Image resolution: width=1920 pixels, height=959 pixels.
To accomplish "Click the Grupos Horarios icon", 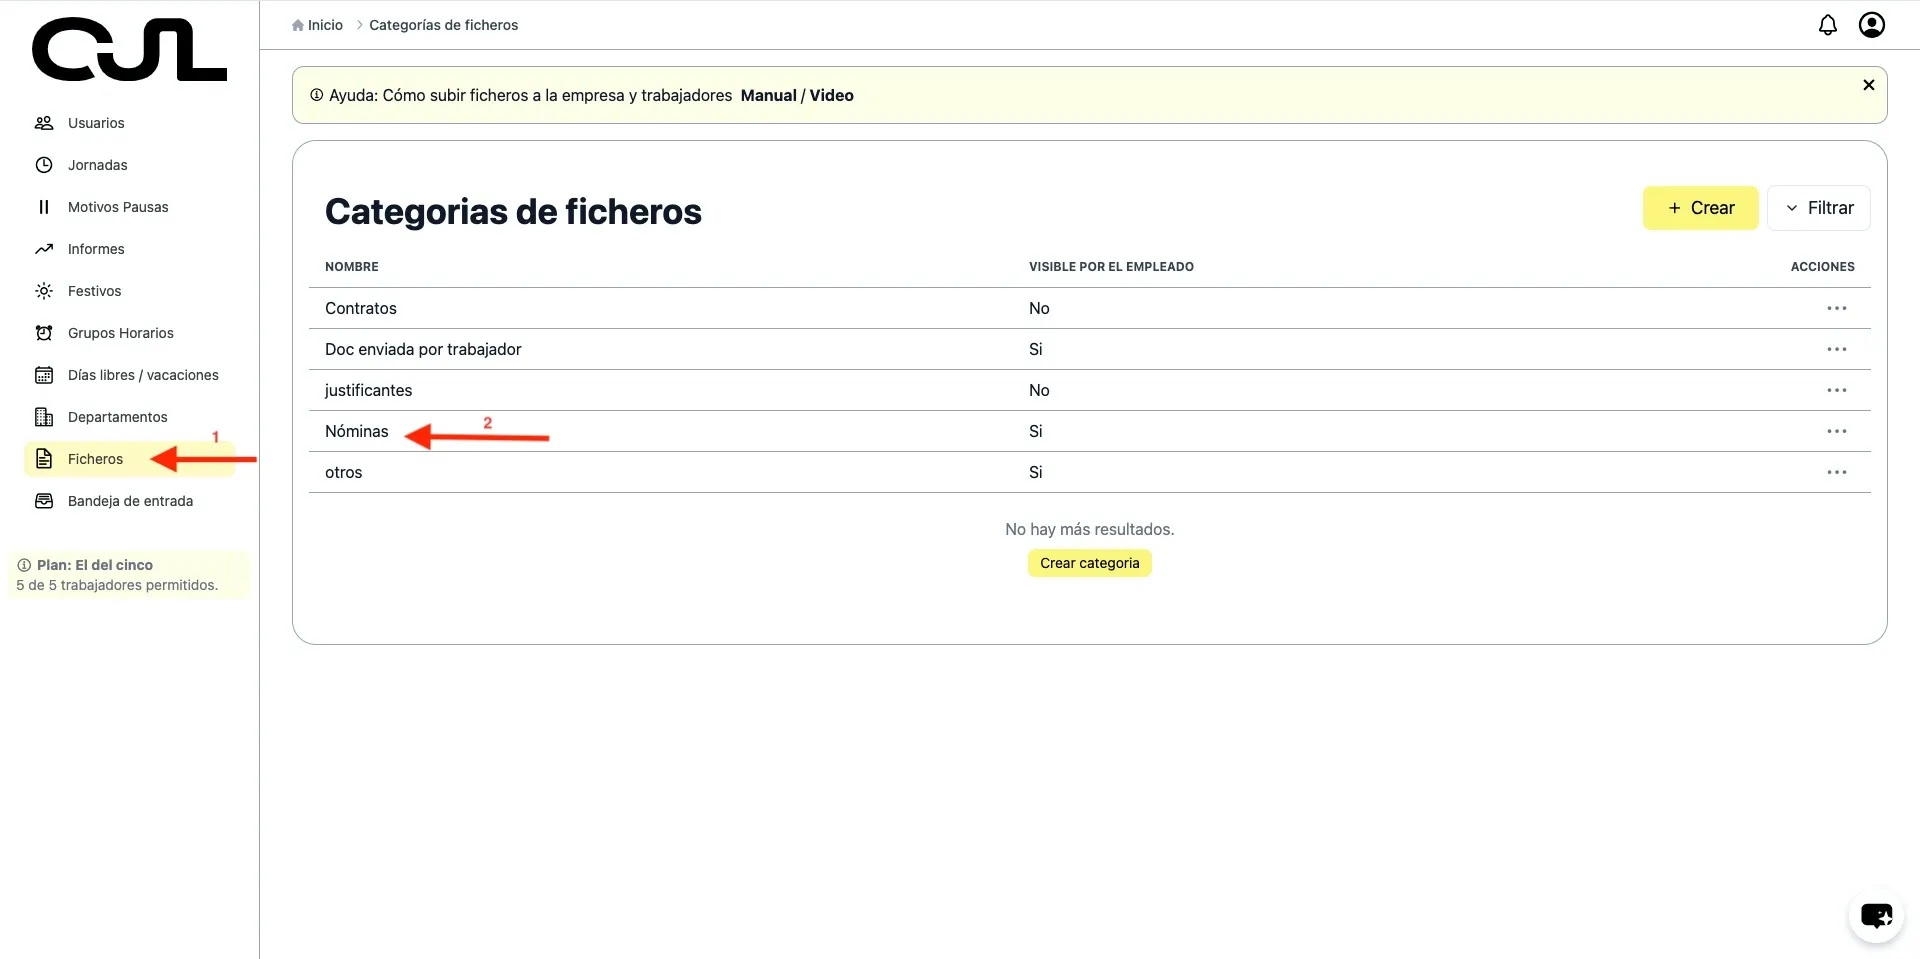I will pyautogui.click(x=44, y=333).
